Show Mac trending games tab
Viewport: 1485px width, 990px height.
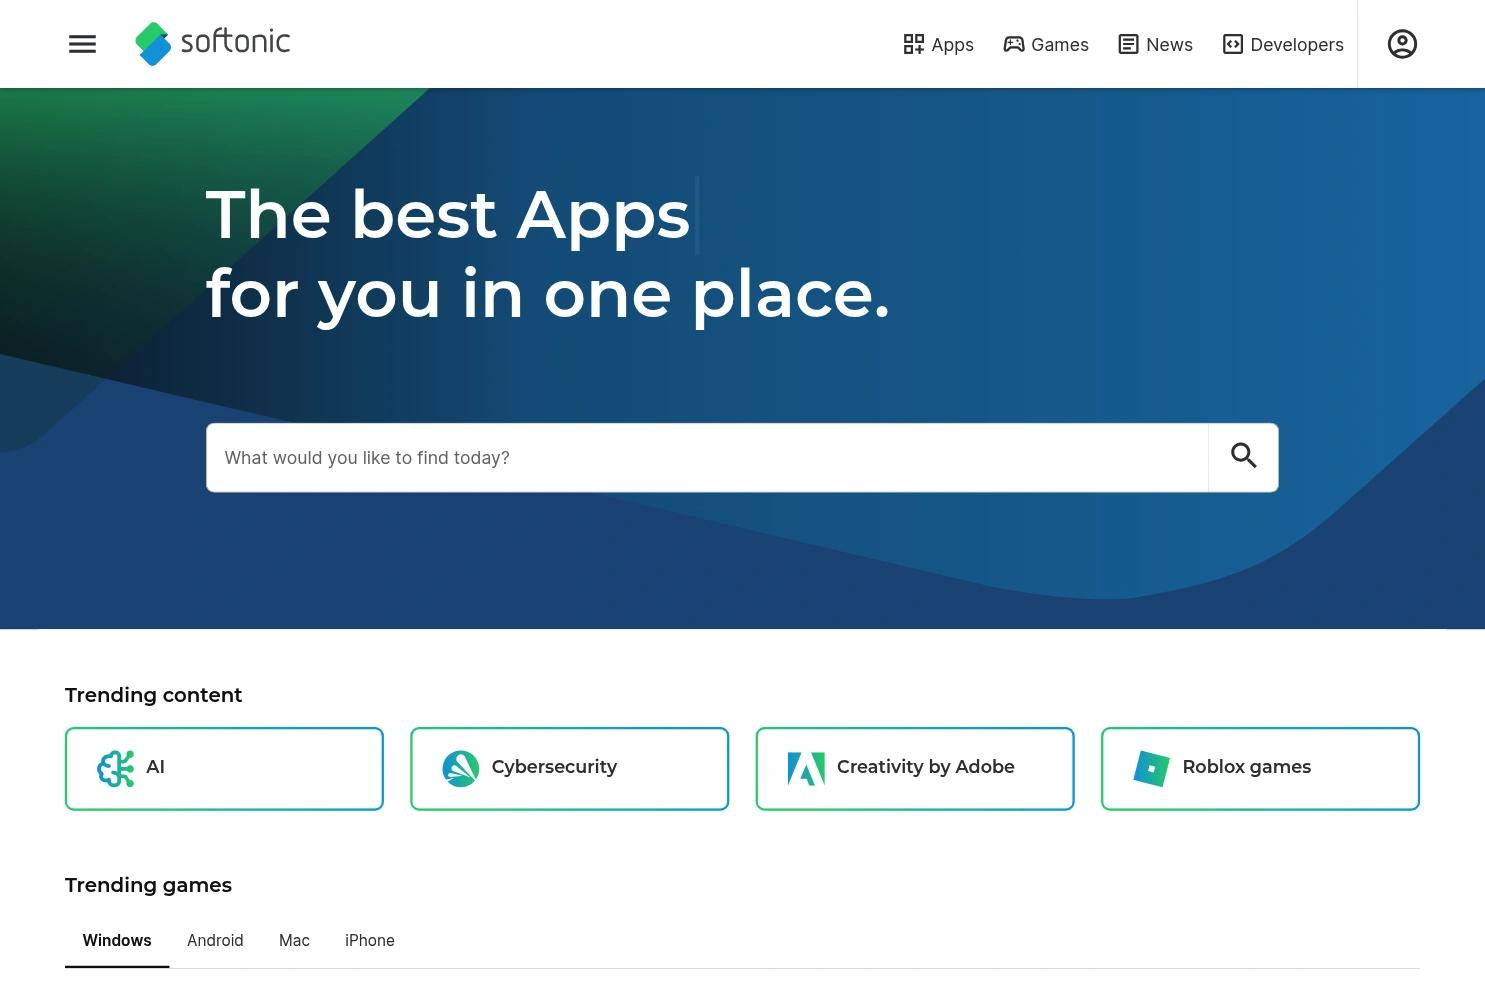coord(294,940)
